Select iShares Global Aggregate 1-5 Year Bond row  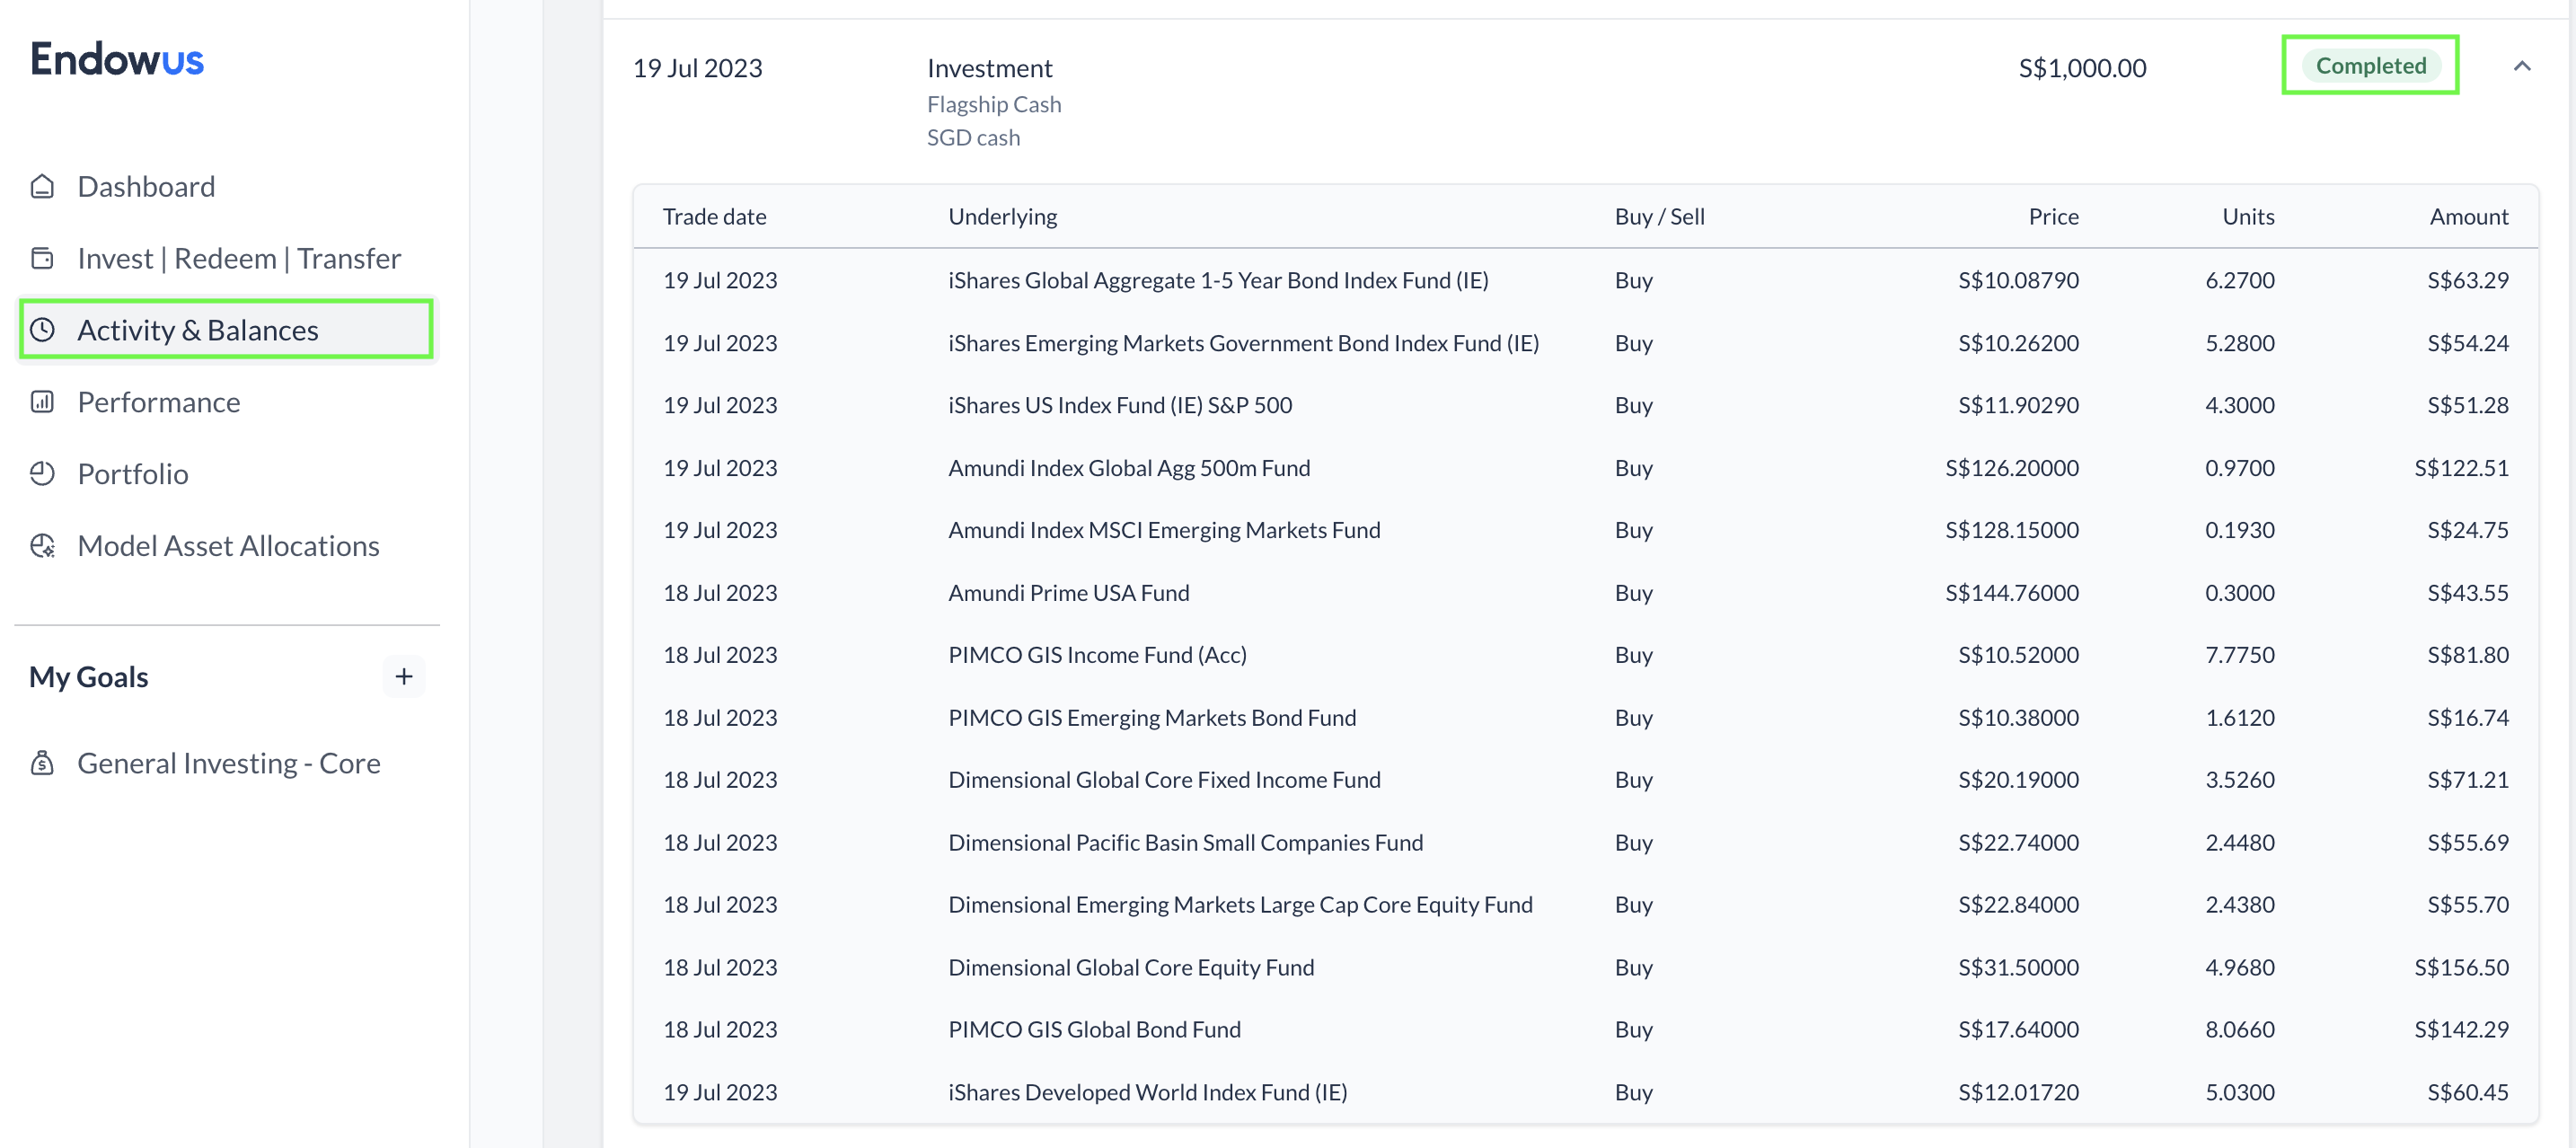point(1586,280)
